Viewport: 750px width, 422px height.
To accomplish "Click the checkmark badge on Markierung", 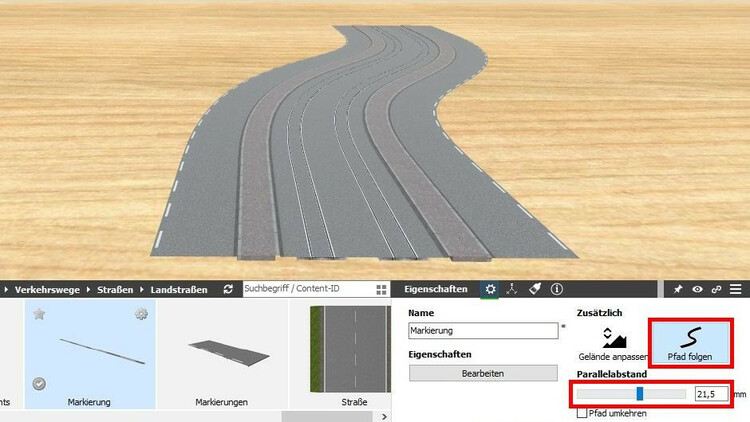I will click(x=39, y=384).
